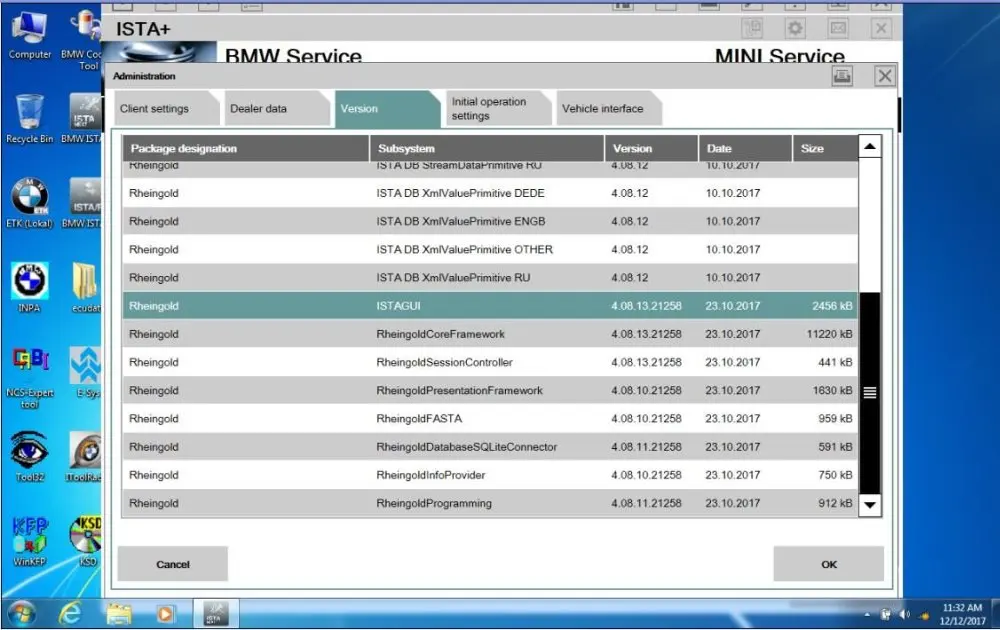Click the print icon on the Administration dialog
This screenshot has width=1000, height=630.
coord(841,75)
